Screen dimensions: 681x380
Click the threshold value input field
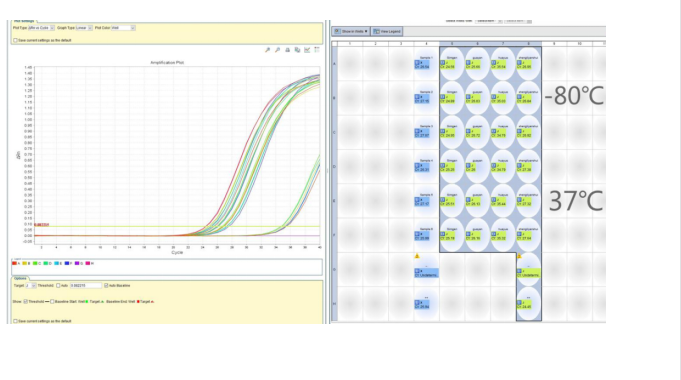(x=86, y=286)
